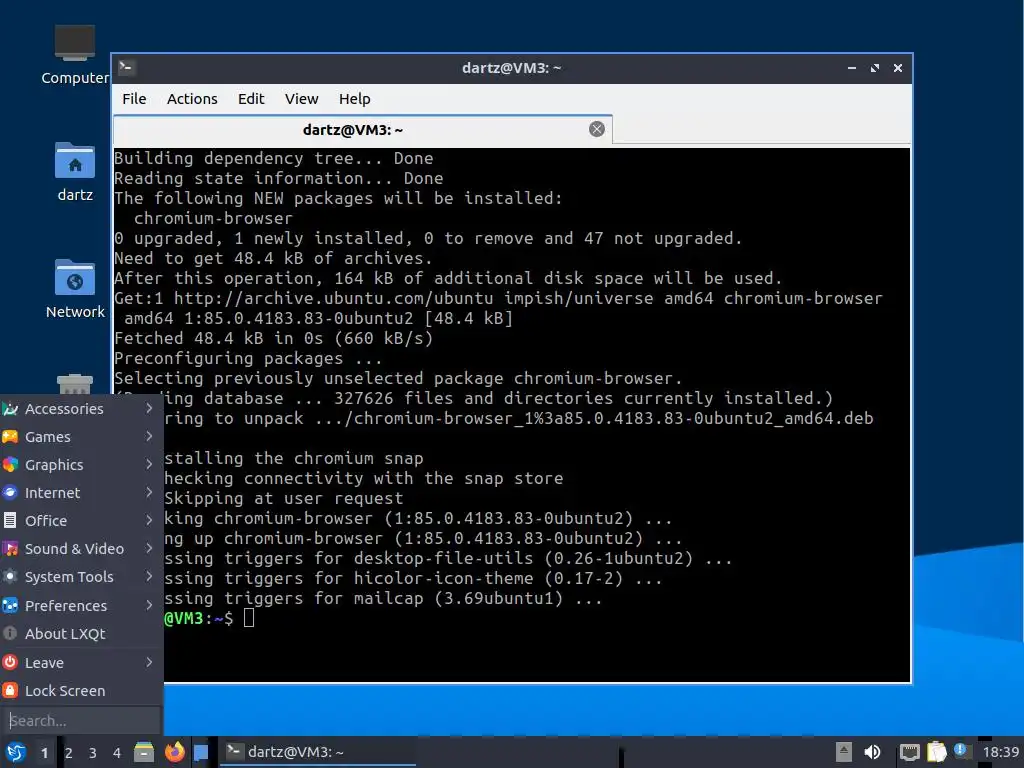Expand the Sound & Video submenu
Viewport: 1024px width, 768px height.
point(81,549)
